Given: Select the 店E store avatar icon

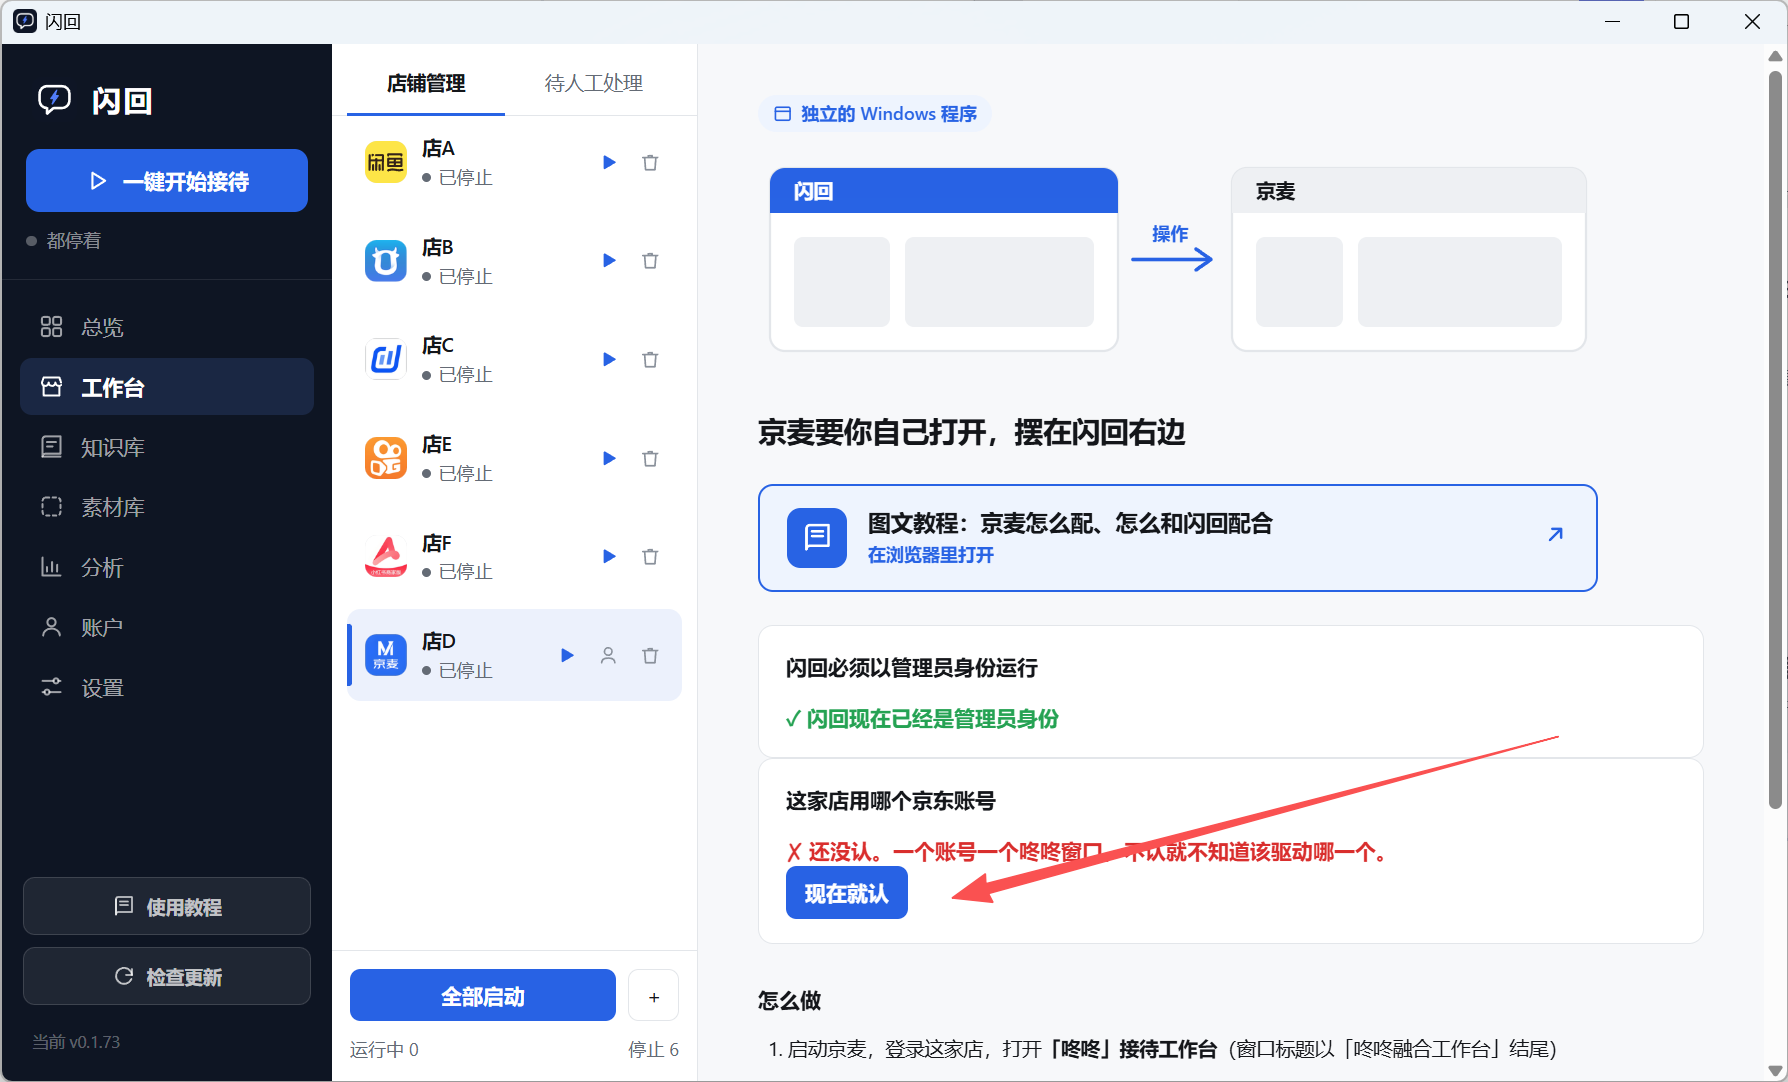Looking at the screenshot, I should (386, 458).
